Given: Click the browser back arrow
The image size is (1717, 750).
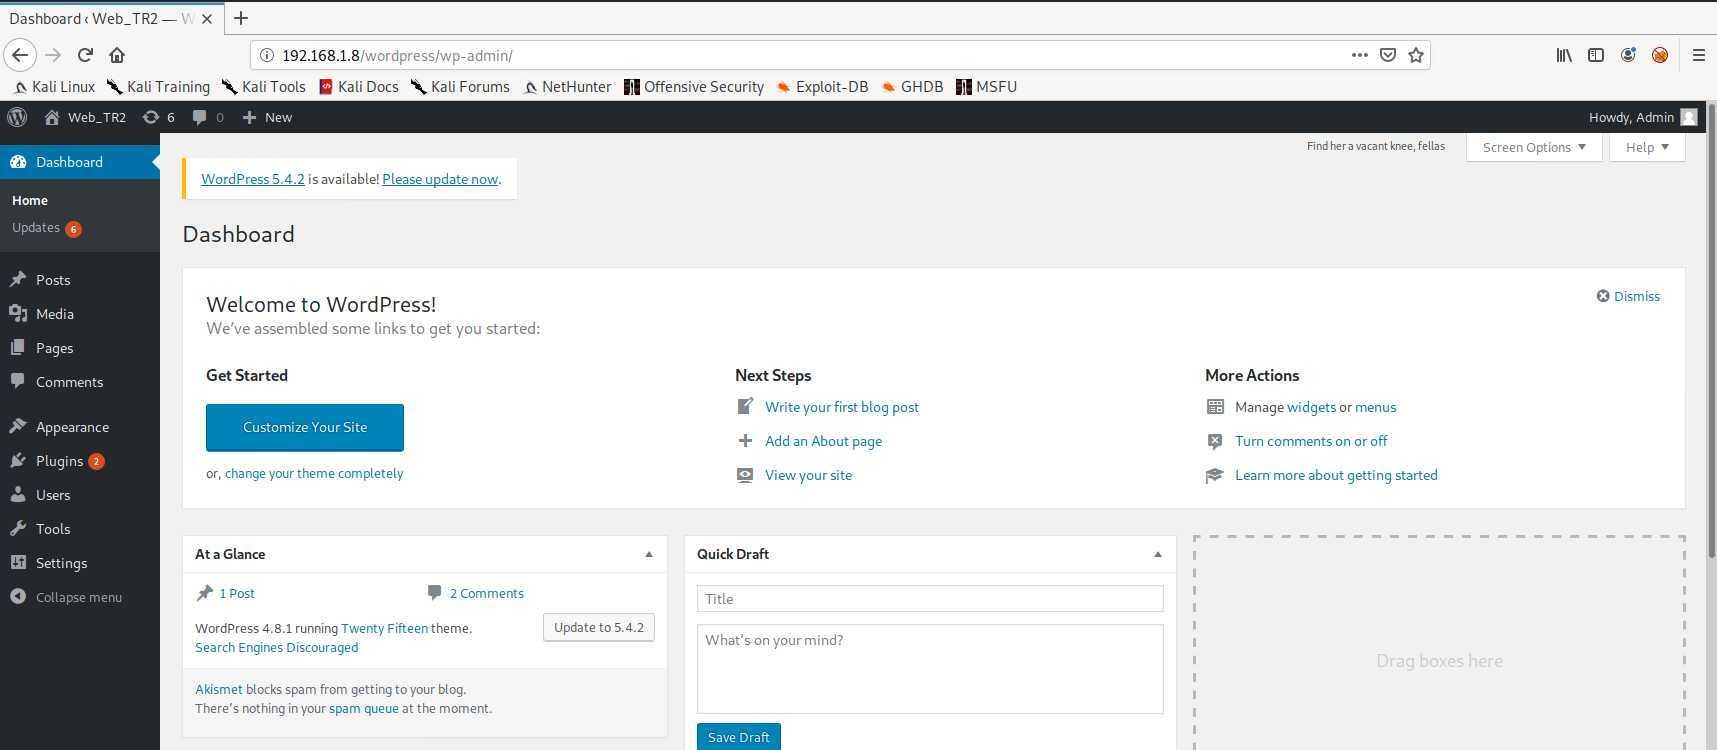Looking at the screenshot, I should click(20, 55).
